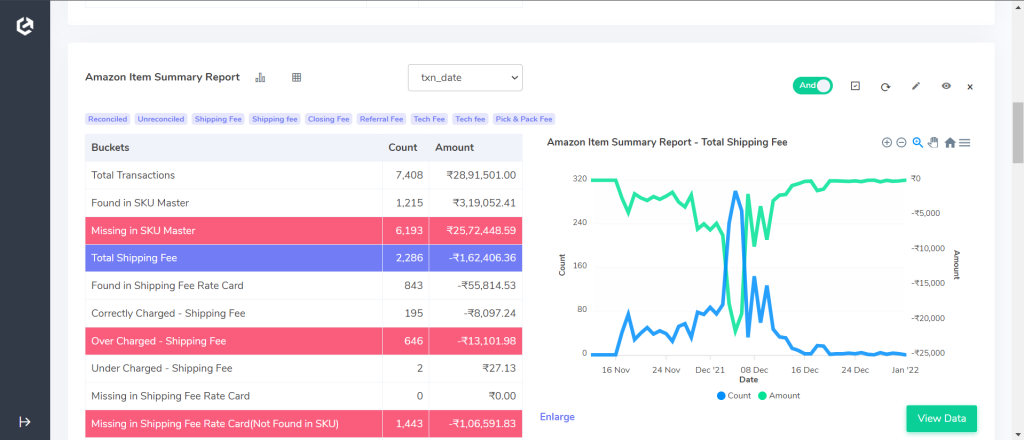Select the lowercase Shipping fee tag
This screenshot has width=1024, height=440.
274,119
